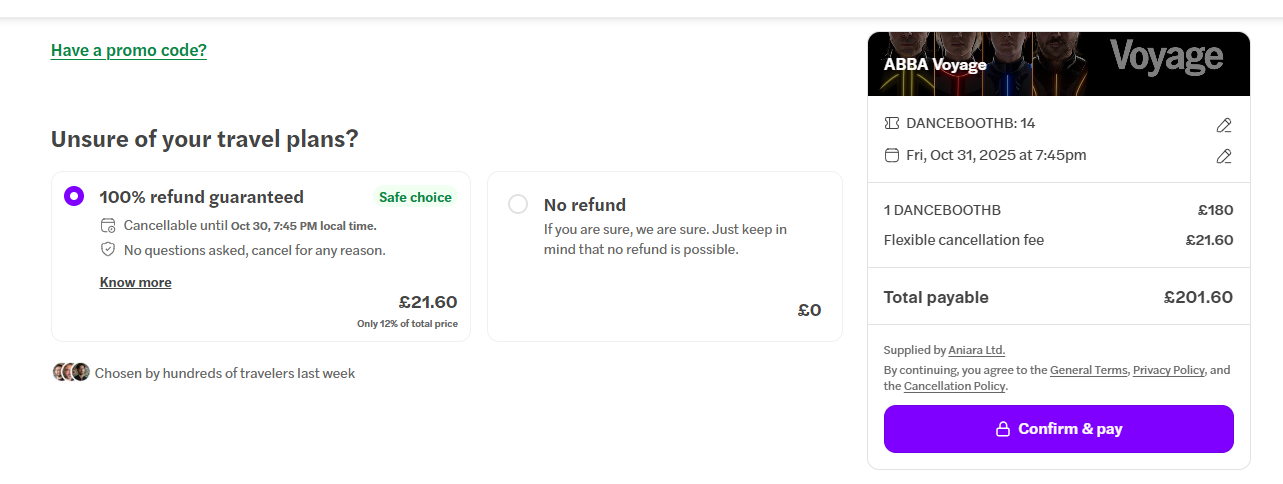Image resolution: width=1283 pixels, height=484 pixels.
Task: Edit the DANCEBOOTHB ticket selection pencil icon
Action: point(1223,125)
